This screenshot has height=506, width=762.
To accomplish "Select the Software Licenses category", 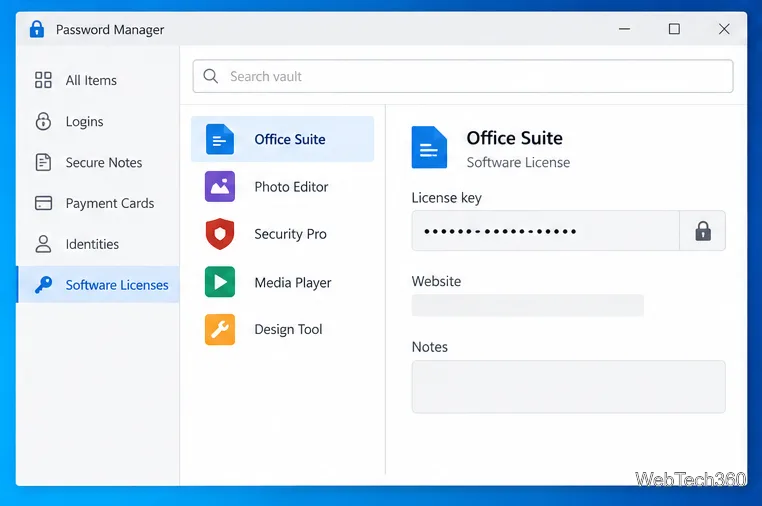I will point(98,285).
